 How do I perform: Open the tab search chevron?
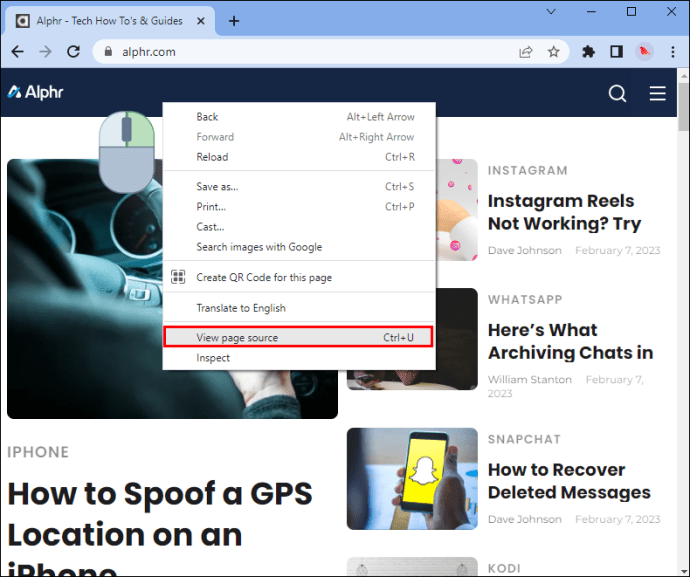(x=551, y=12)
